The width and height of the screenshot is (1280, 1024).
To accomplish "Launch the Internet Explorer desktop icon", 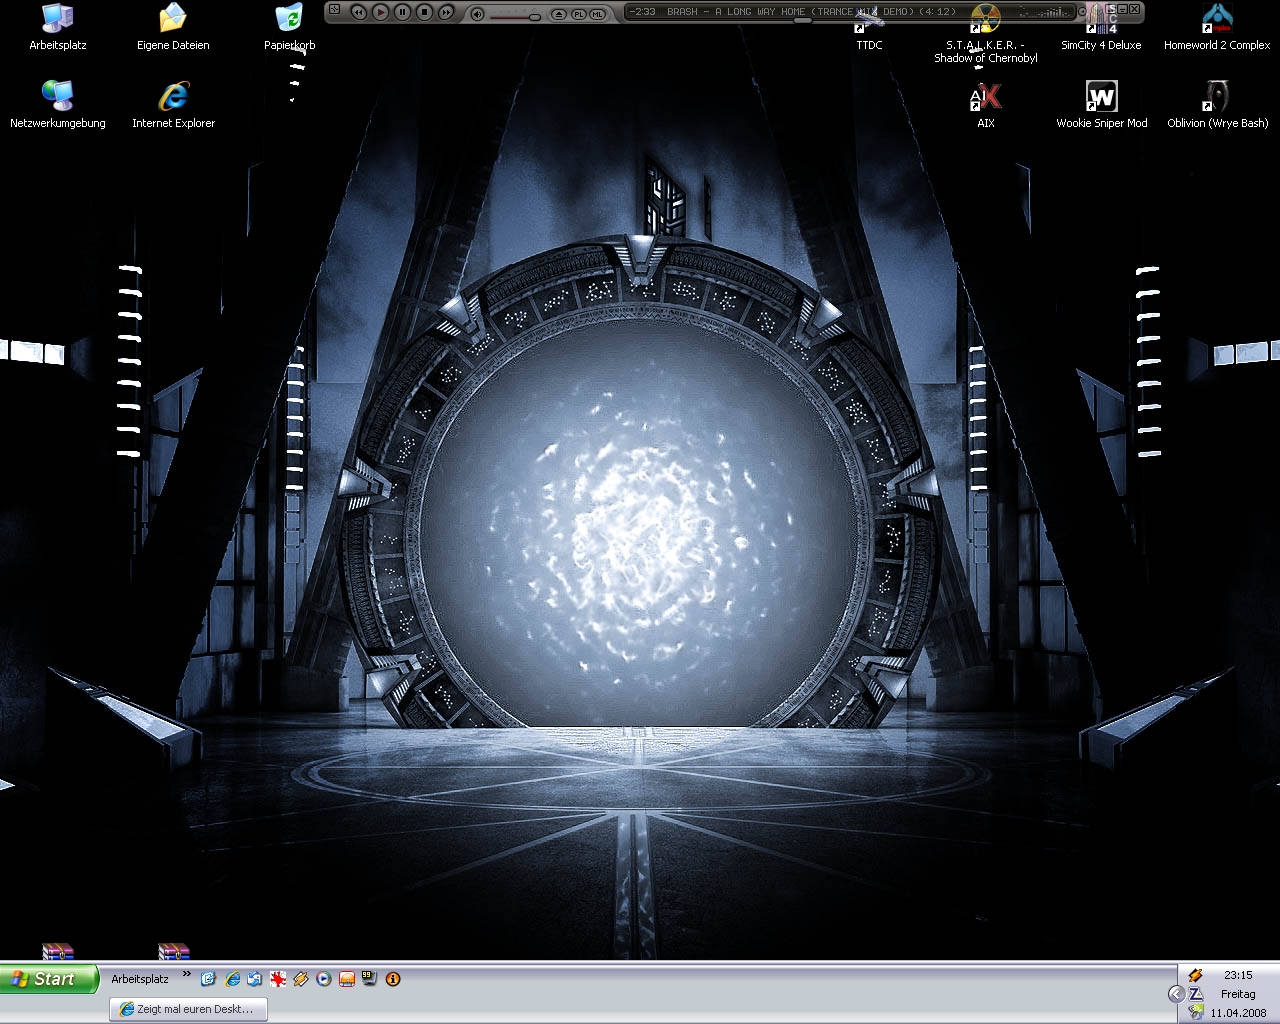I will pyautogui.click(x=173, y=105).
